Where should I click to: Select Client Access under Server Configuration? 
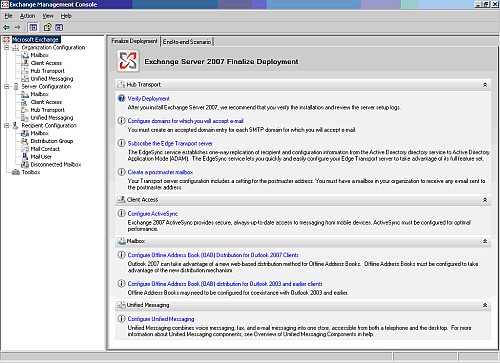tap(46, 102)
